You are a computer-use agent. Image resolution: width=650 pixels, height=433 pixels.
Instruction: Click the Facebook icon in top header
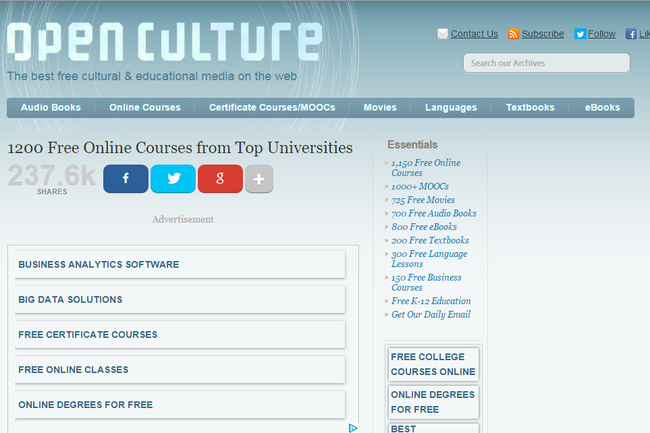click(631, 34)
